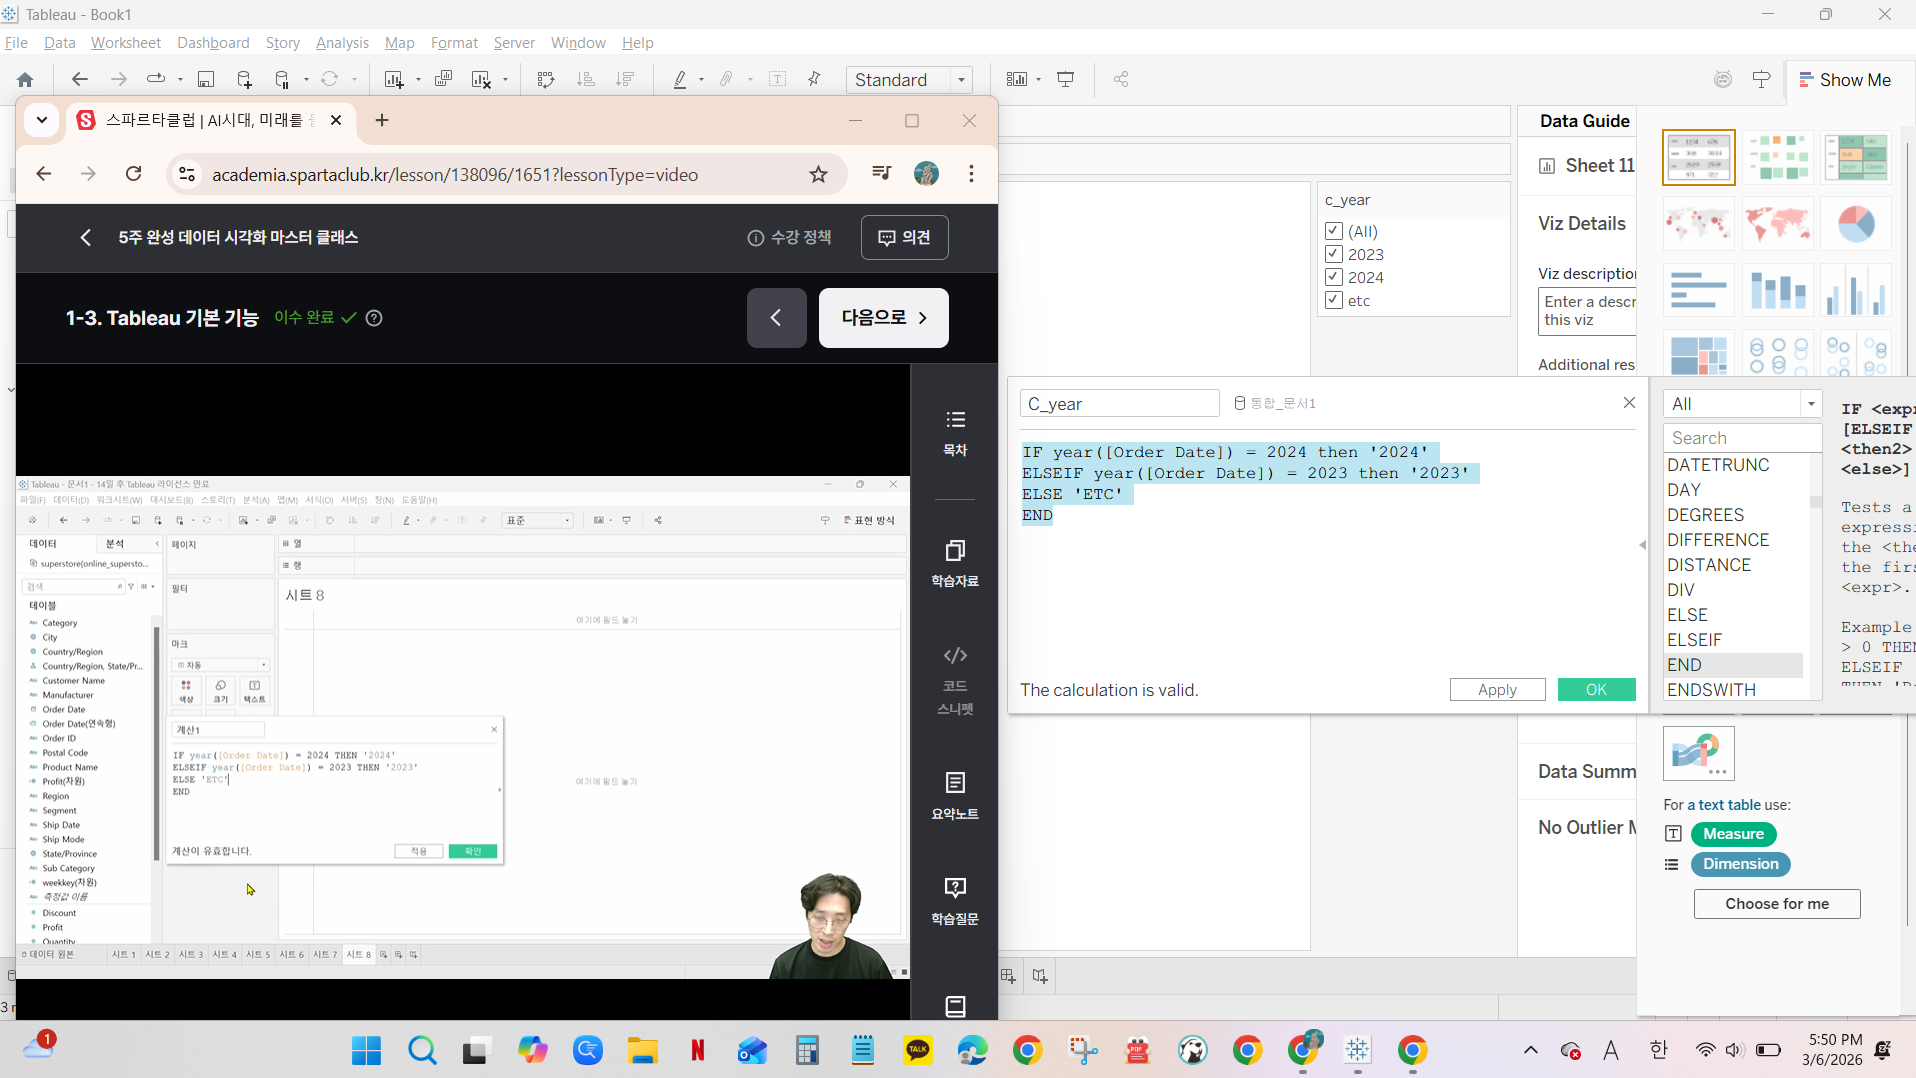Click Apply in the calculation editor
The width and height of the screenshot is (1916, 1078).
point(1497,690)
